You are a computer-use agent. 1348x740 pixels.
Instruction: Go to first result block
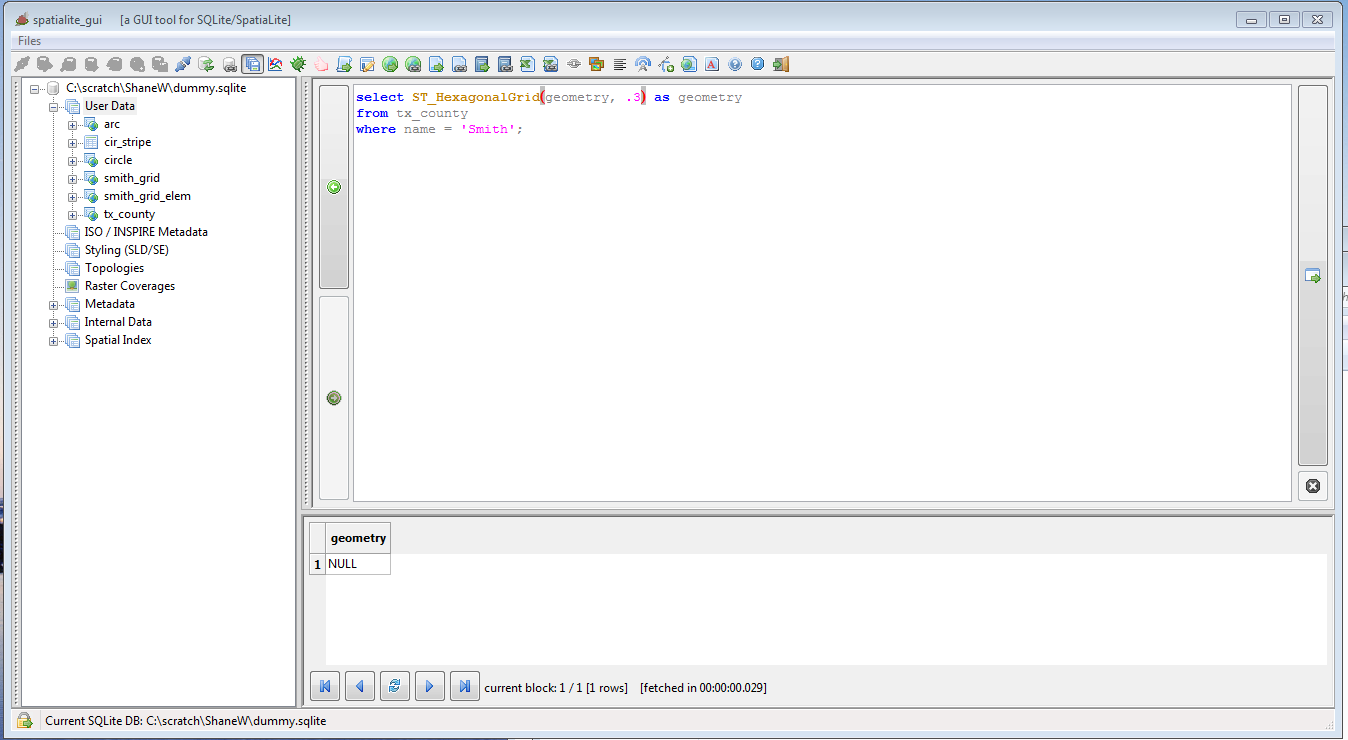[325, 687]
